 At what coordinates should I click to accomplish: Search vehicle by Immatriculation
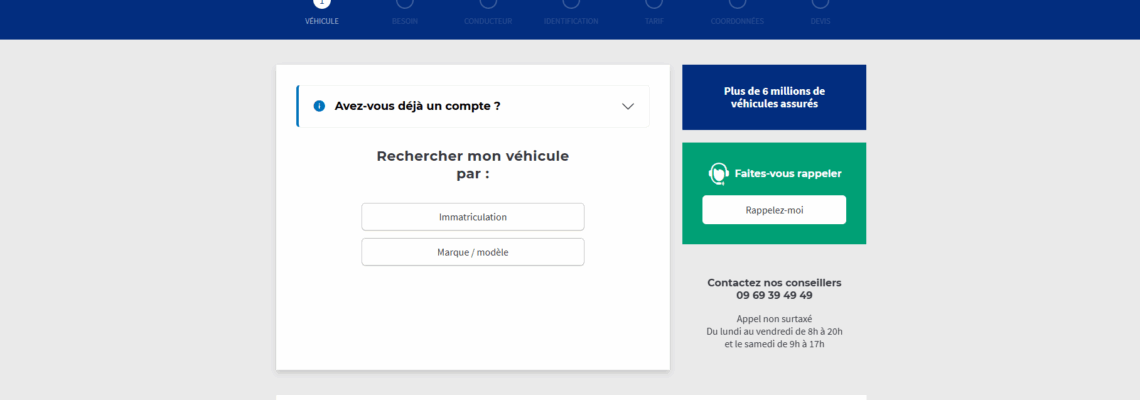pos(472,217)
